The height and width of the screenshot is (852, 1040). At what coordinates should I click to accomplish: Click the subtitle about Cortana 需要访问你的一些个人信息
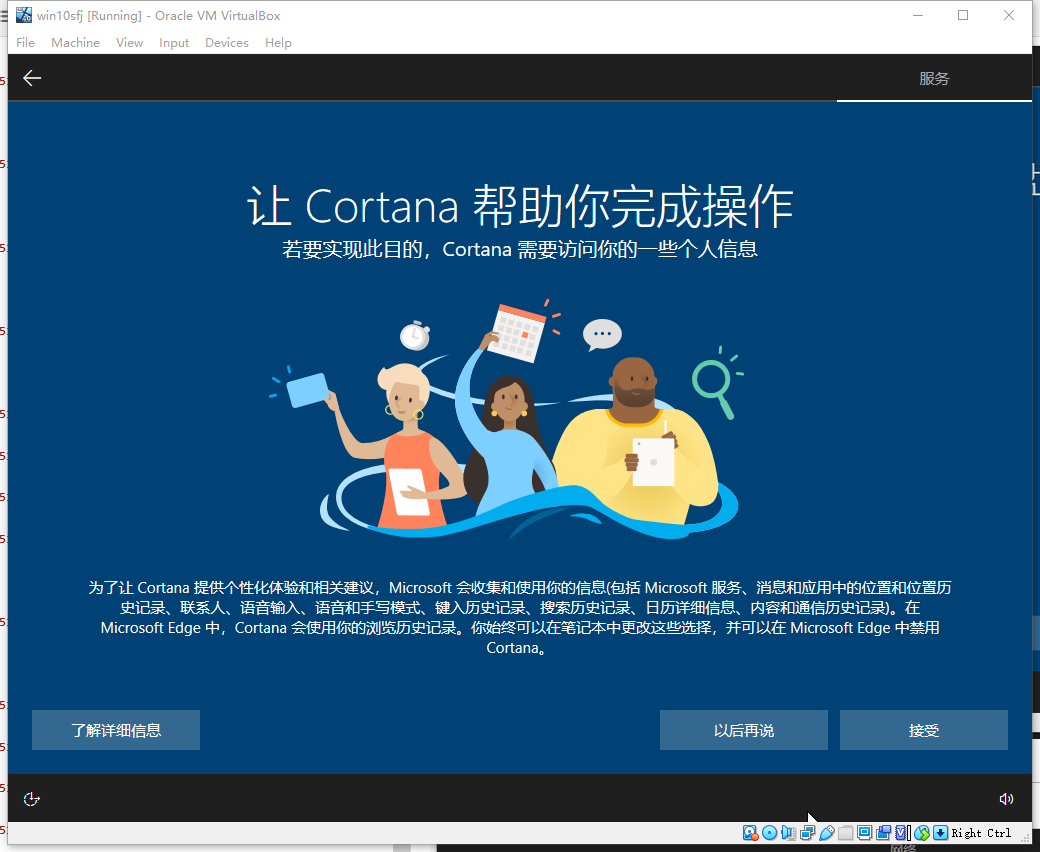pos(520,249)
